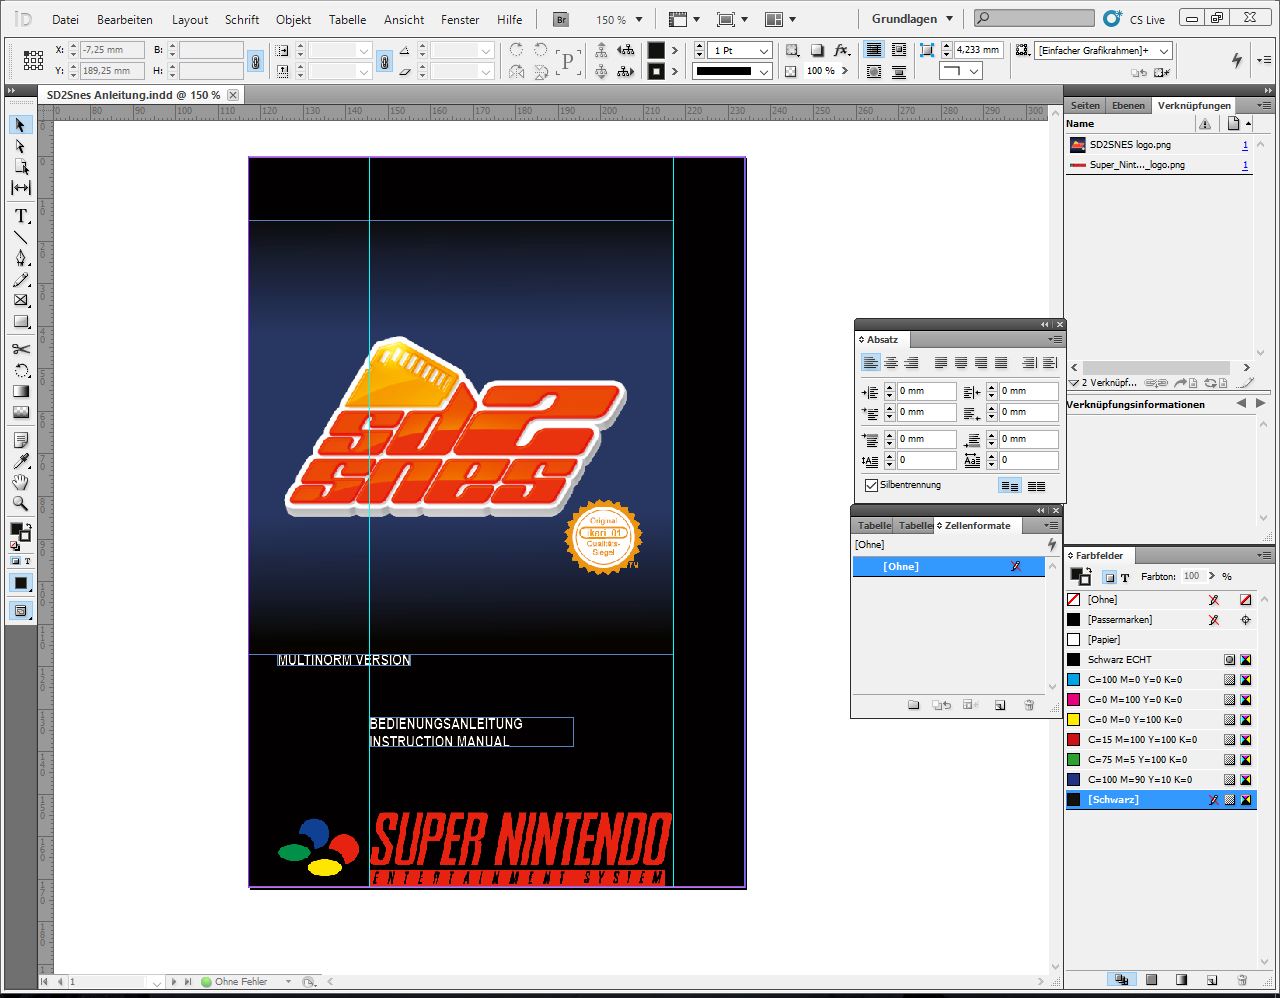Select the Hand tool
1280x998 pixels.
click(20, 482)
